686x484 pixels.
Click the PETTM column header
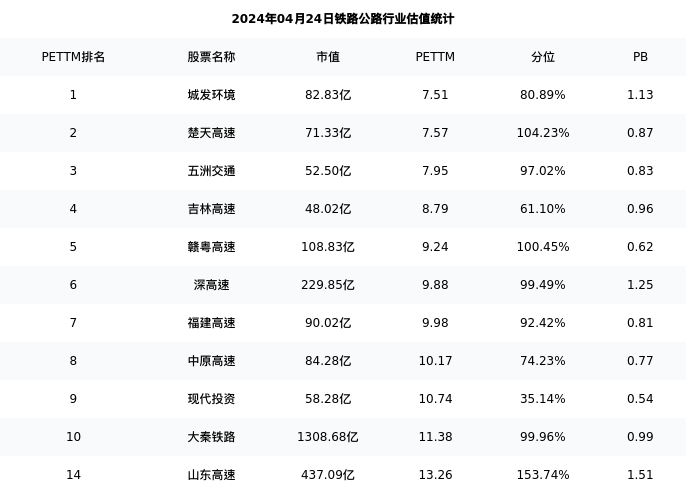pyautogui.click(x=435, y=57)
